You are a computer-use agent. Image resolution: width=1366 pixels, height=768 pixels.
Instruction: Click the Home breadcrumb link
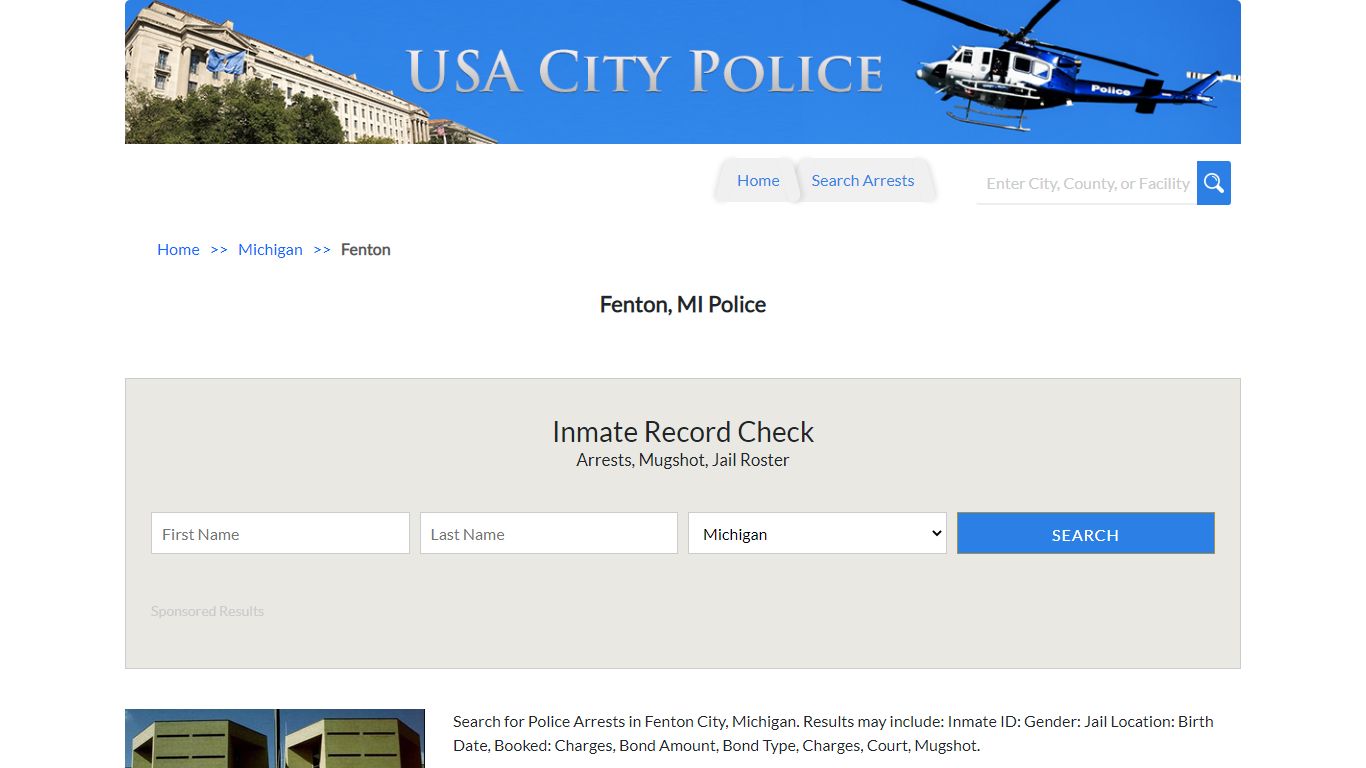[x=178, y=249]
